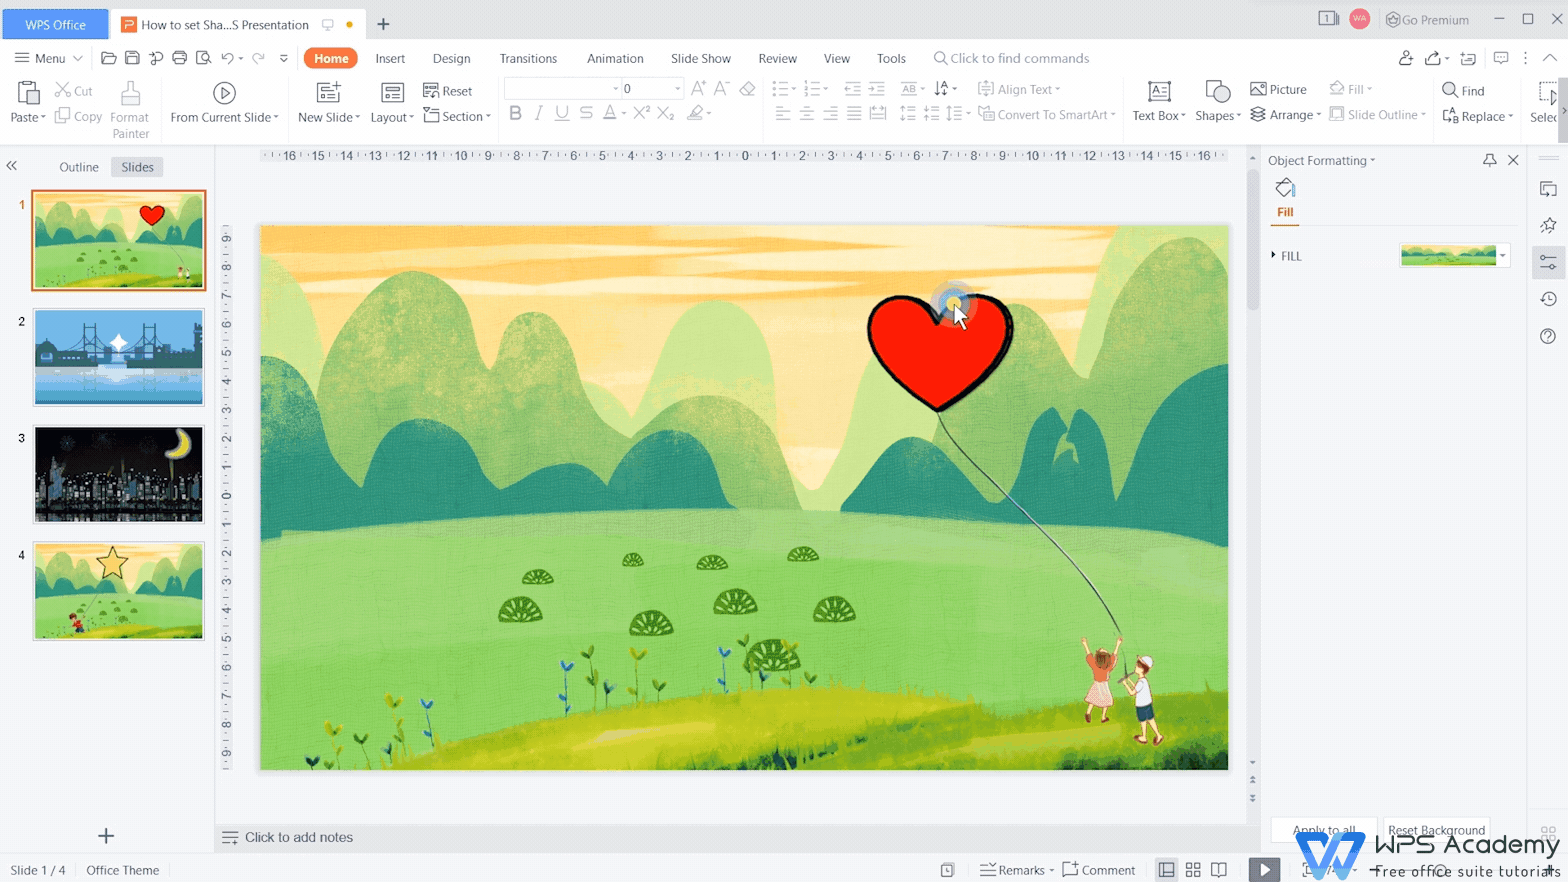Toggle Subscript formatting
Viewport: 1568px width, 882px height.
tap(666, 114)
